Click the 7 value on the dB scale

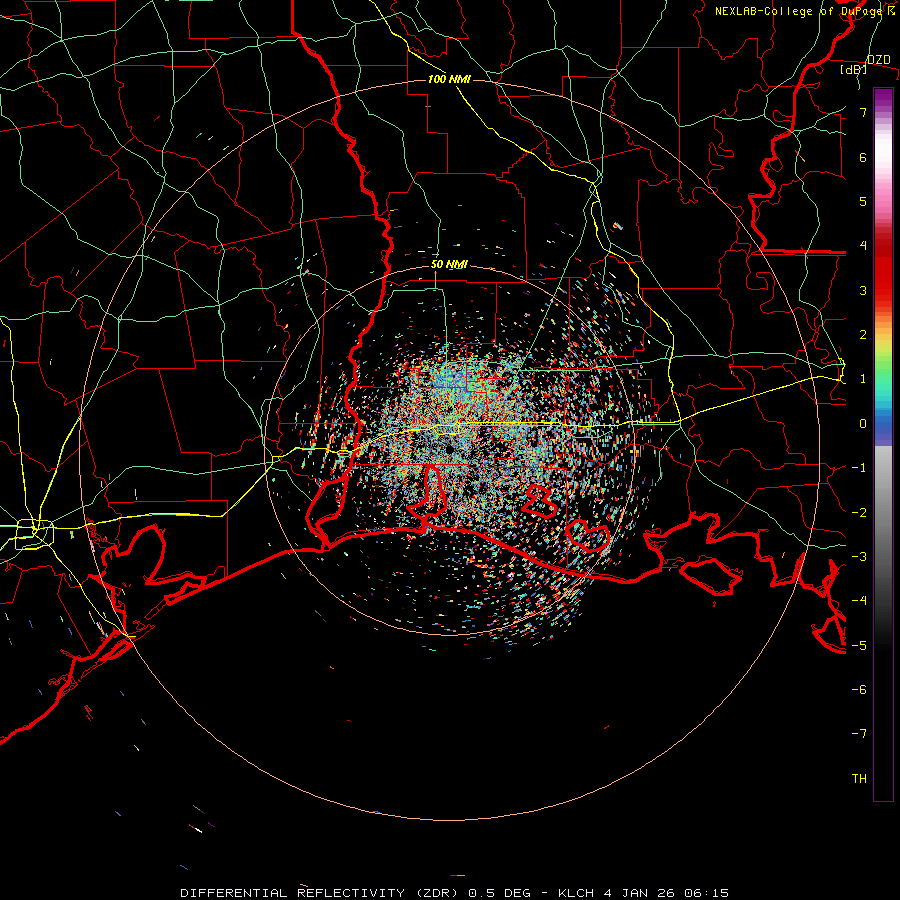(x=863, y=112)
